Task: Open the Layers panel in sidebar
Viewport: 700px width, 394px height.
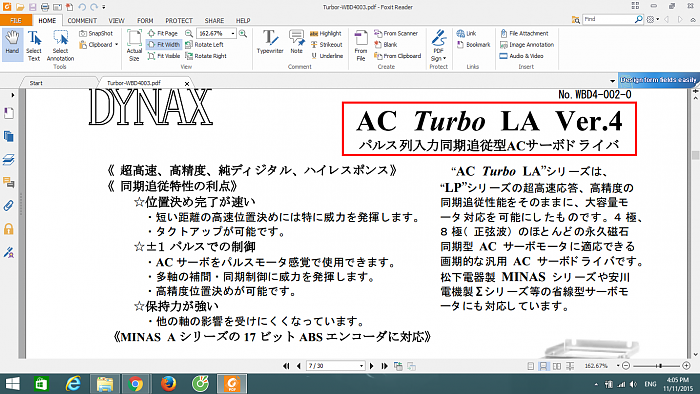Action: (8, 159)
